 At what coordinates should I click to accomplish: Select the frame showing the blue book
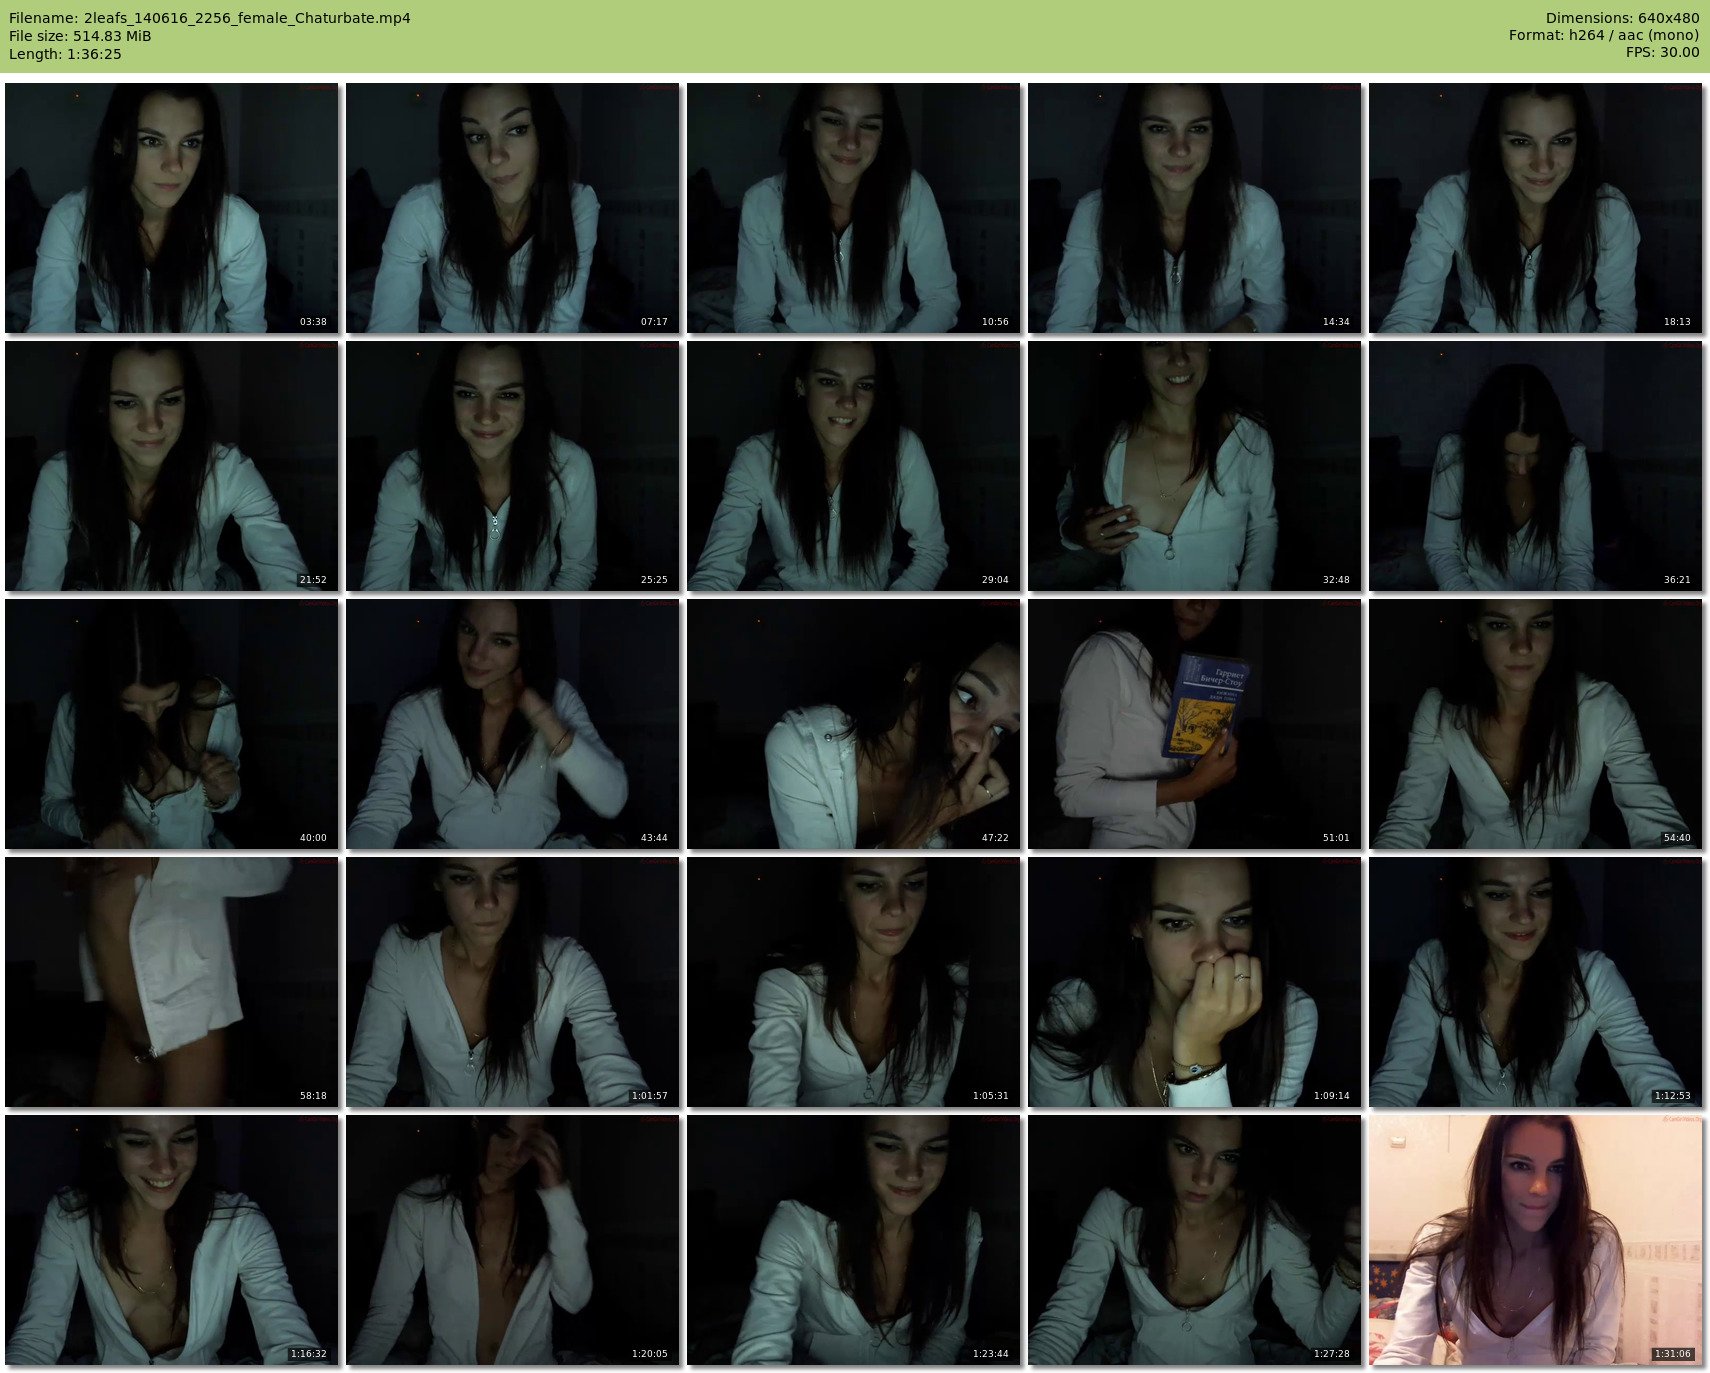[1194, 724]
